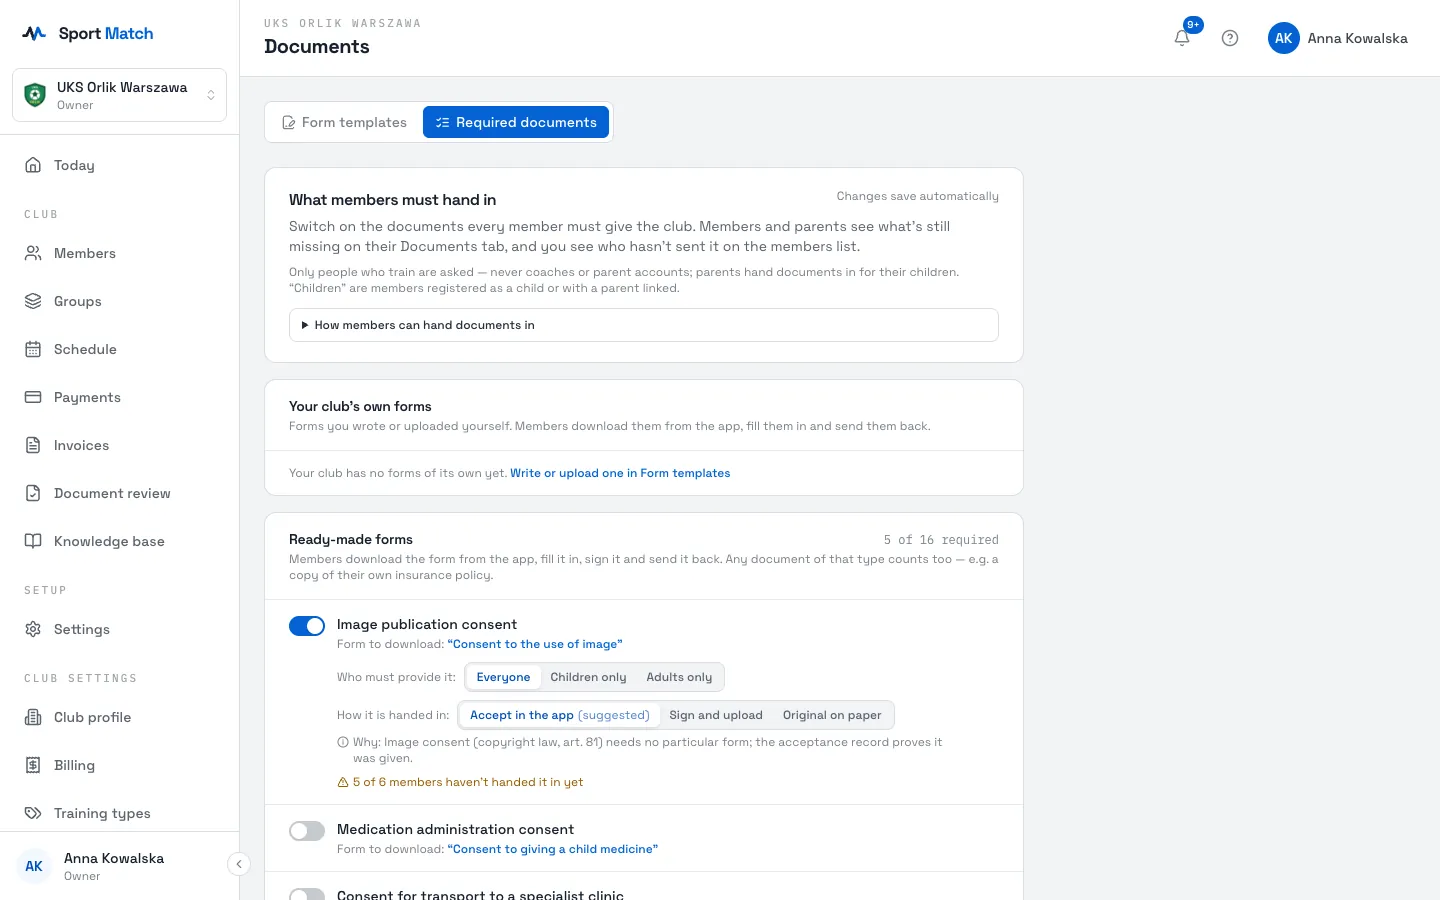This screenshot has width=1440, height=900.
Task: Select Adults only option
Action: click(x=679, y=677)
